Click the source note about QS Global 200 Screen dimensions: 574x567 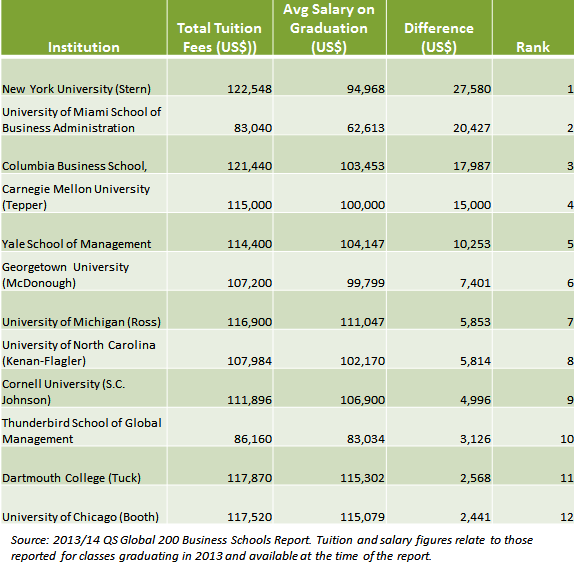(x=272, y=548)
